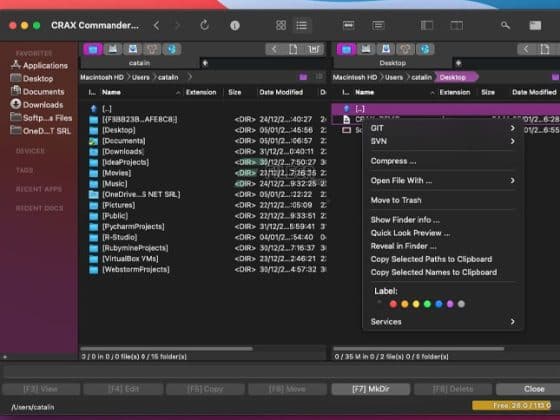Open Applications in Favorites sidebar
This screenshot has width=560, height=420.
[x=39, y=65]
